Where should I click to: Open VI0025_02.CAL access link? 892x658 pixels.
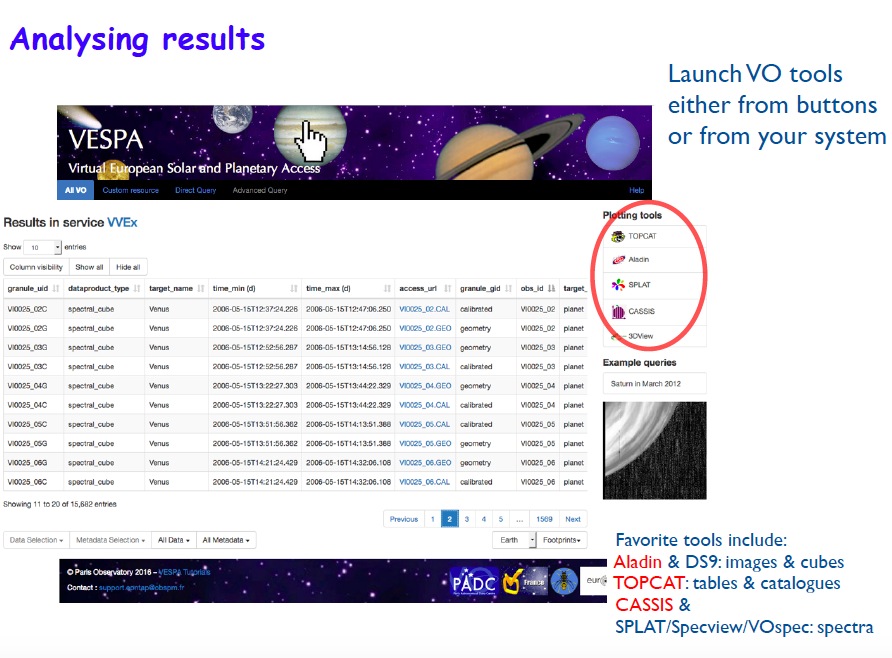pos(424,309)
